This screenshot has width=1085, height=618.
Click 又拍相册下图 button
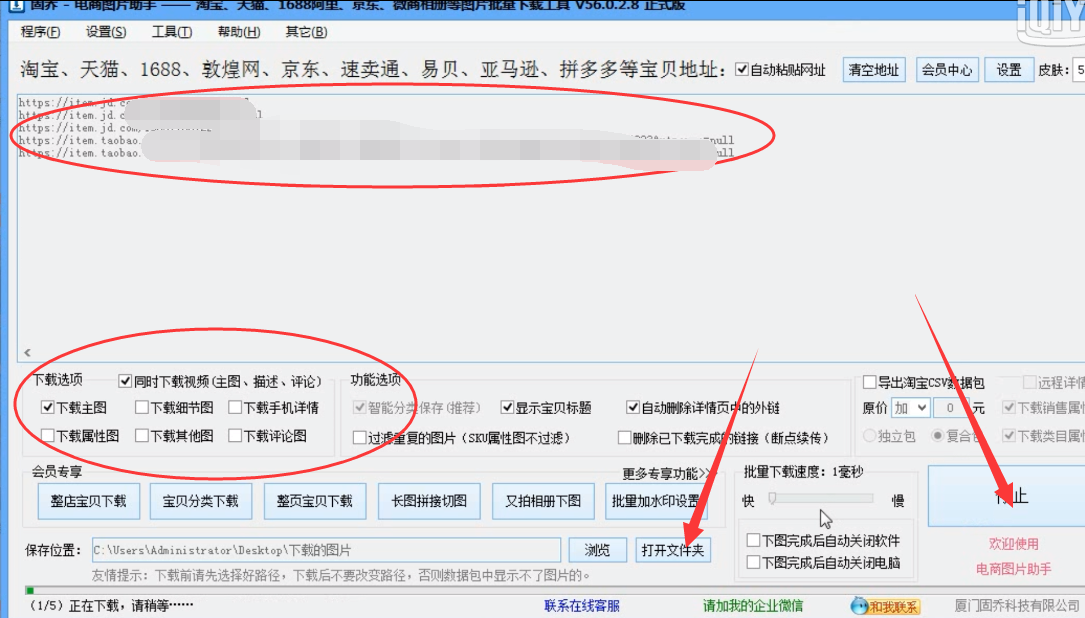543,501
